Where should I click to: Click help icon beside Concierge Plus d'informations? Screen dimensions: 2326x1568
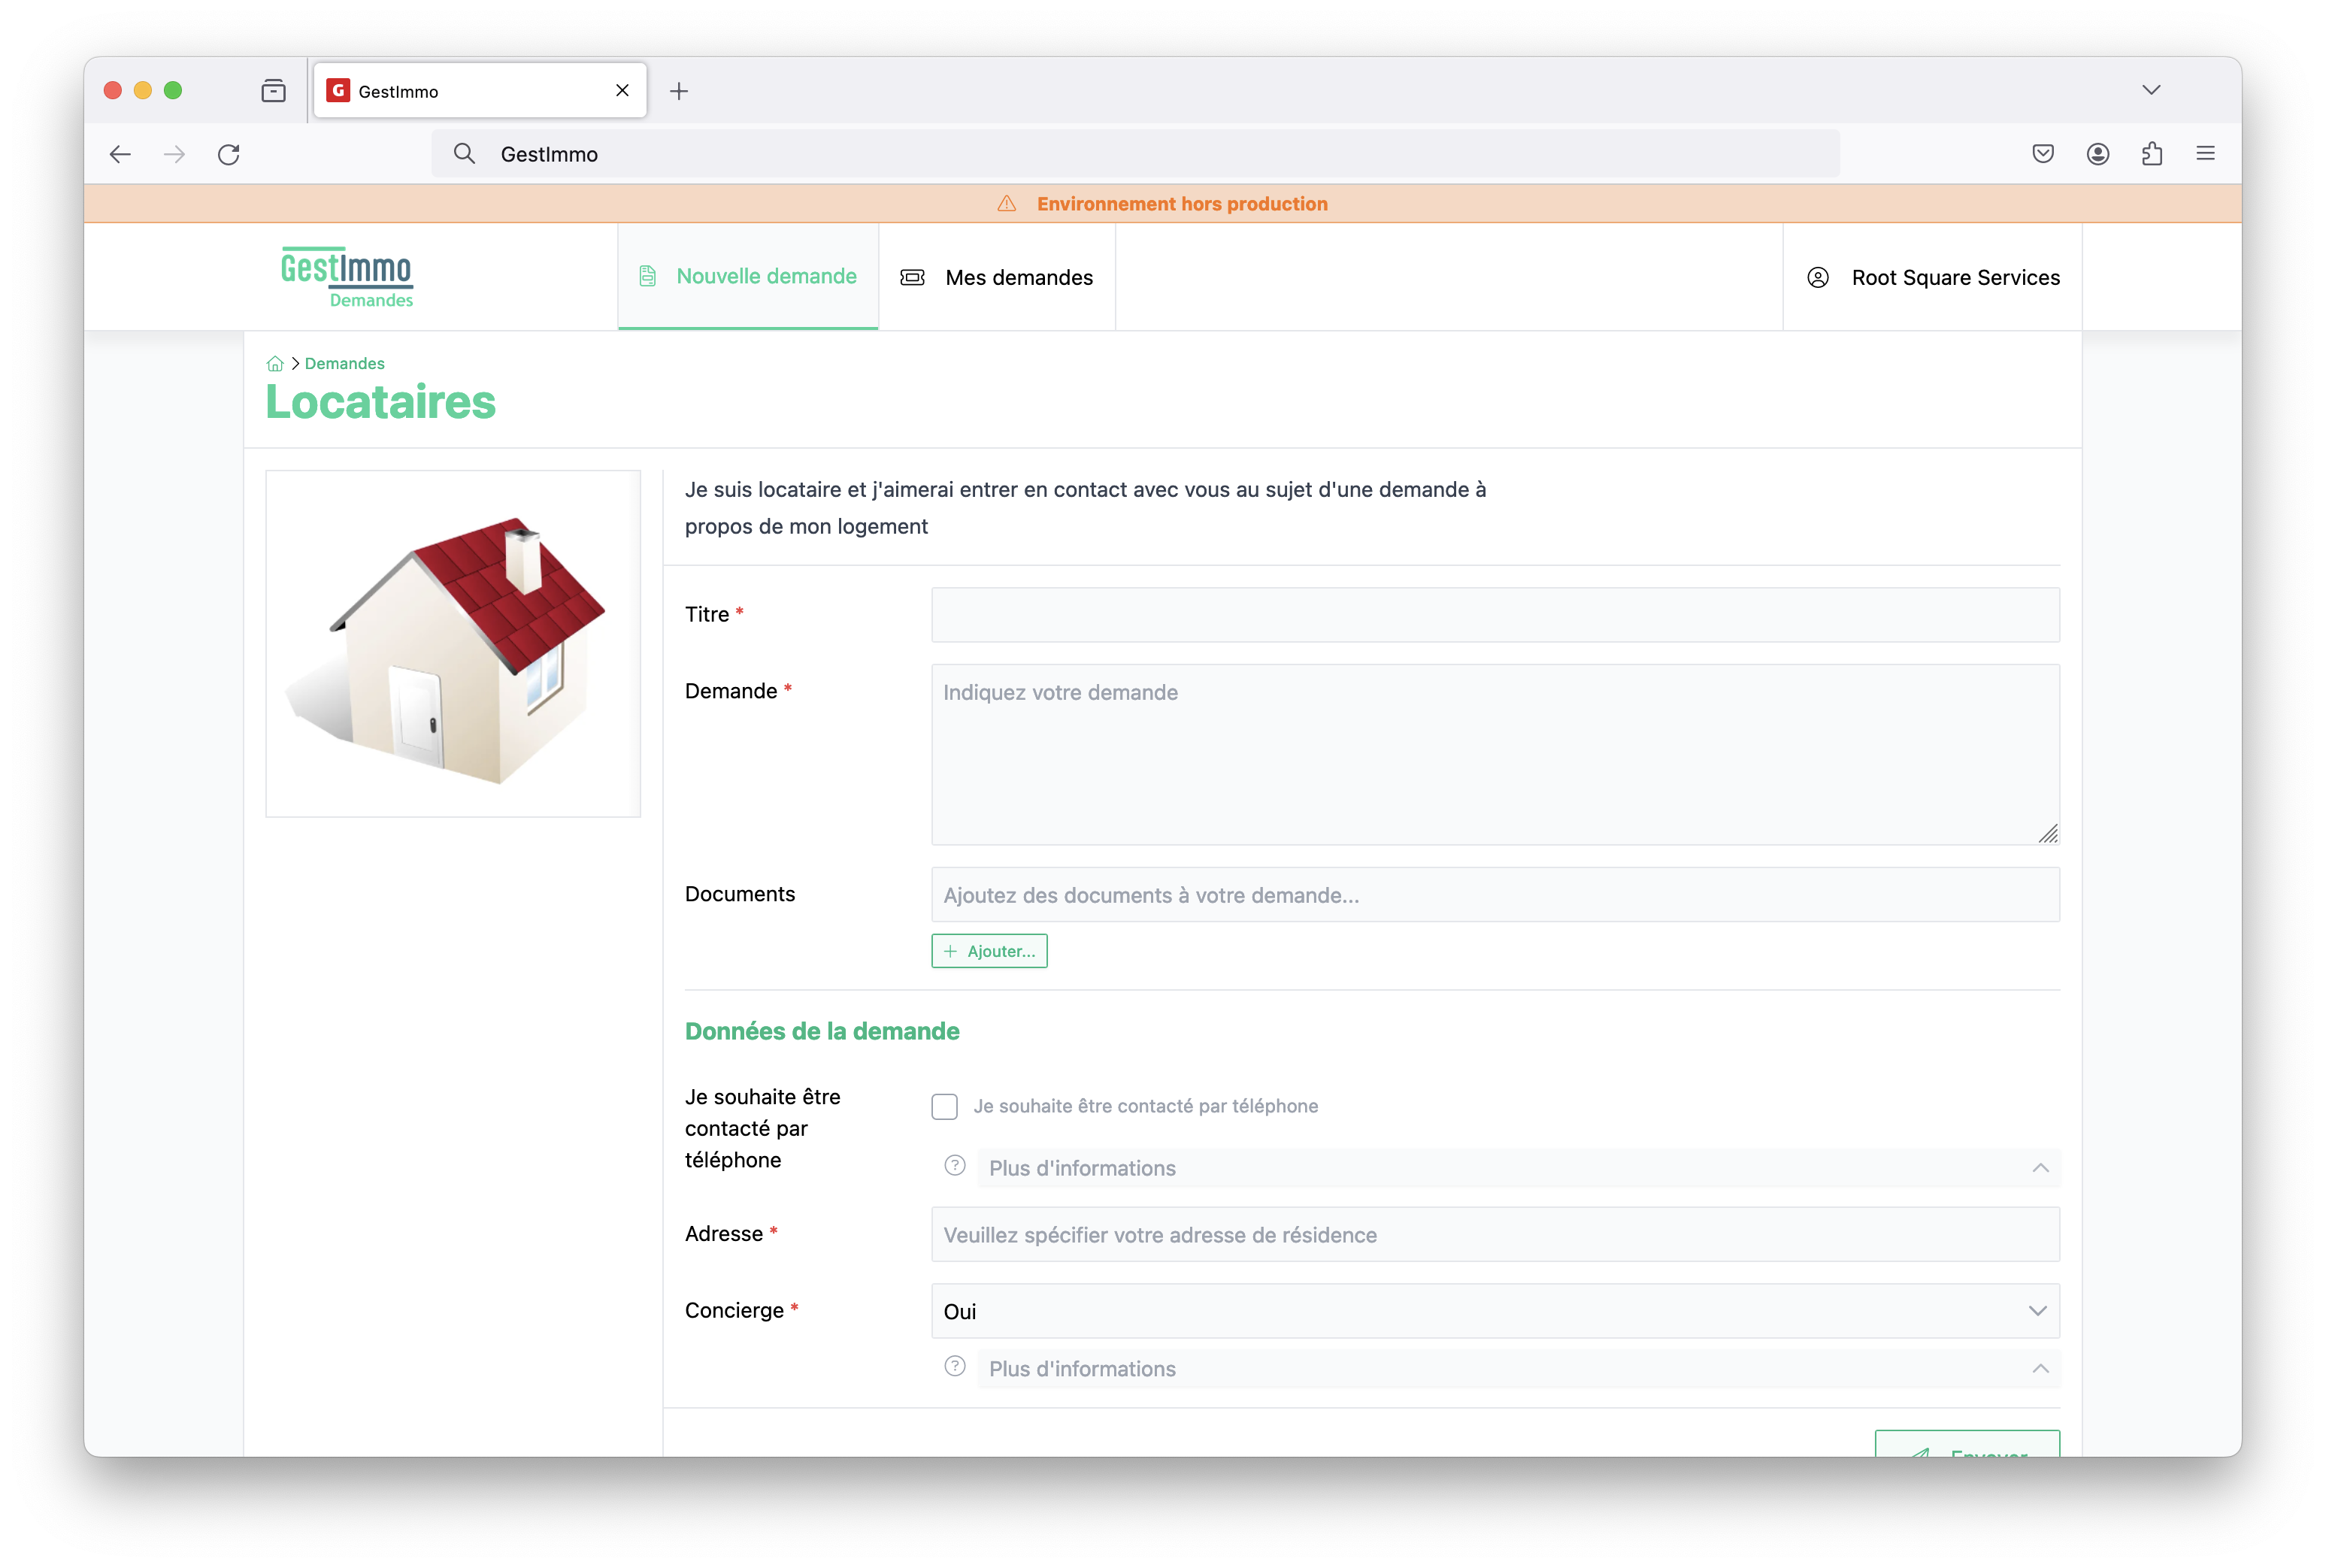(955, 1367)
